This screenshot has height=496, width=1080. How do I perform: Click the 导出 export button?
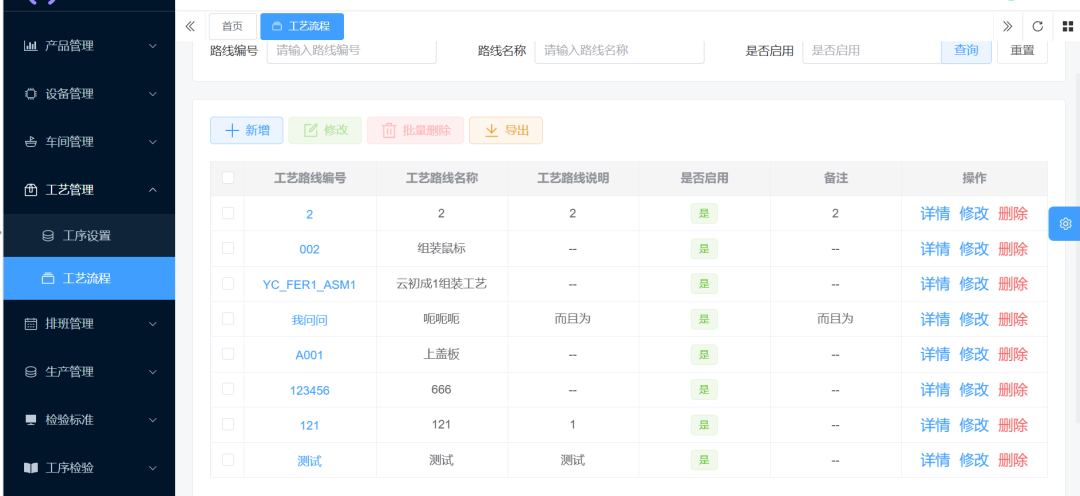pos(506,130)
